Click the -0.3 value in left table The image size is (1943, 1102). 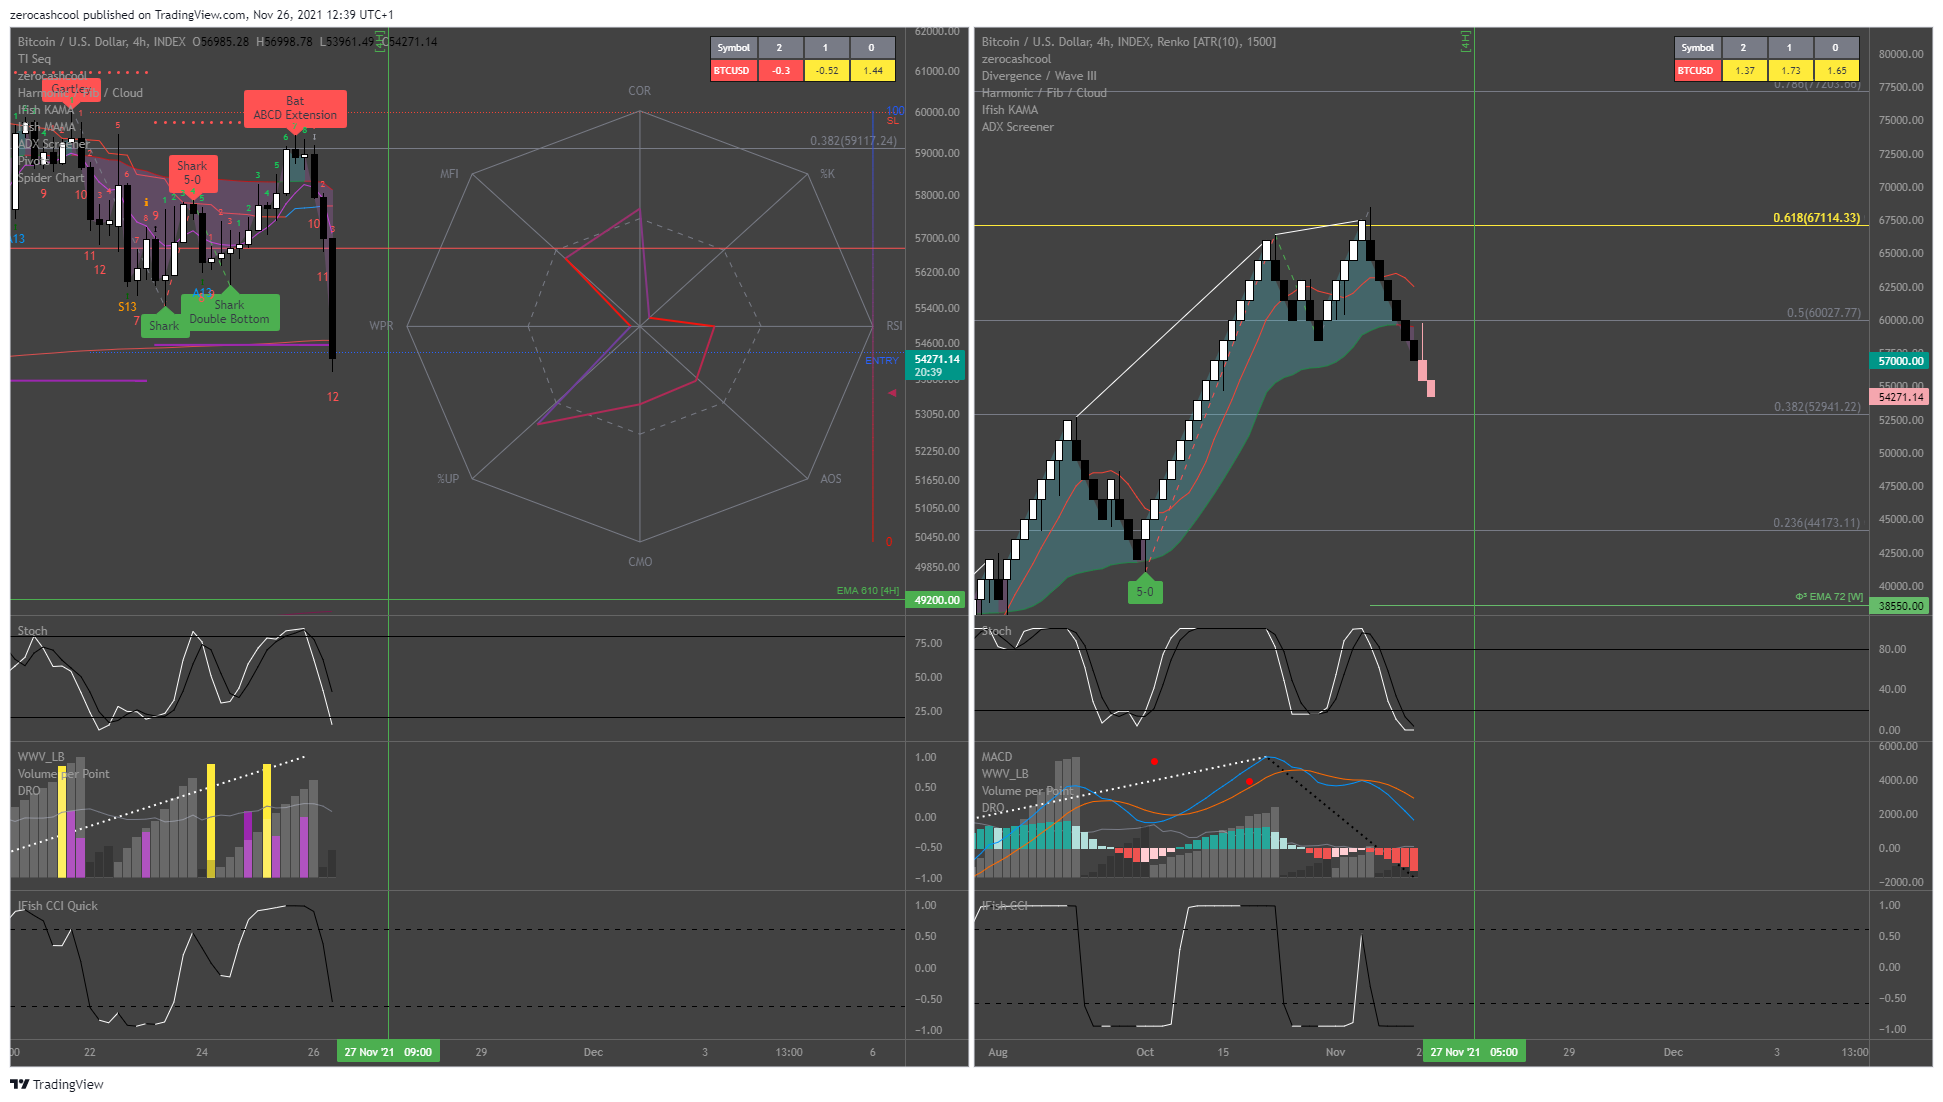[x=781, y=71]
